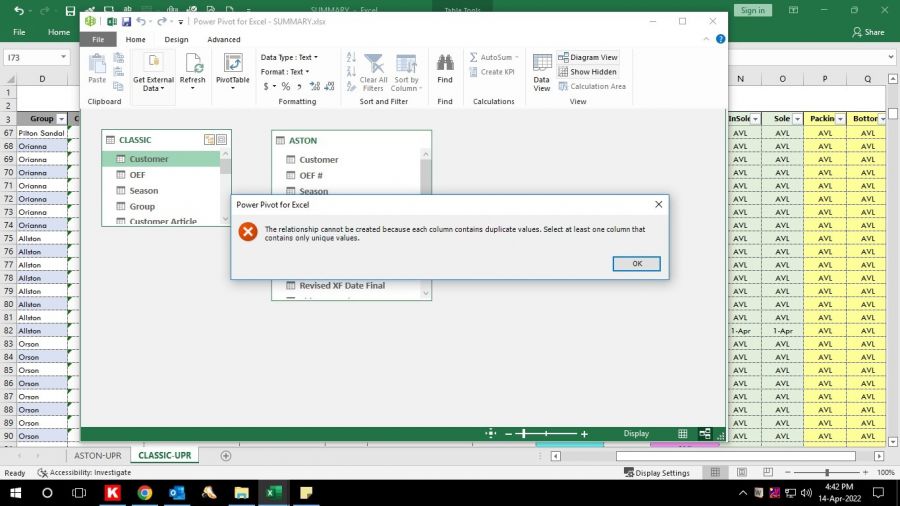Click Sort Z to A icon
The image size is (900, 506).
[x=351, y=71]
